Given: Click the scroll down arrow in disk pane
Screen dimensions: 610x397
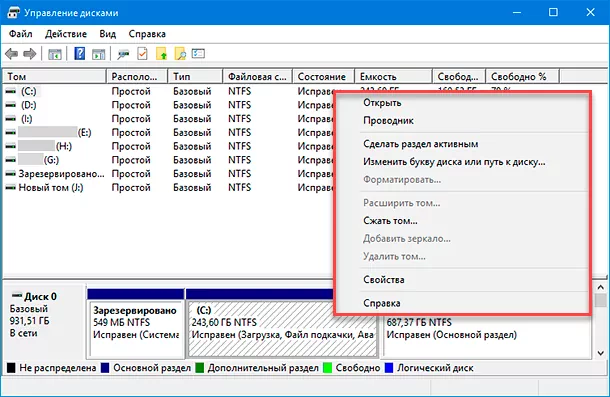Looking at the screenshot, I should (x=601, y=353).
